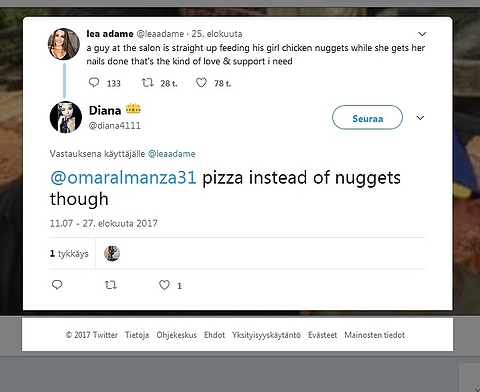
Task: Open @omaralmanza31 mention link
Action: pos(123,177)
